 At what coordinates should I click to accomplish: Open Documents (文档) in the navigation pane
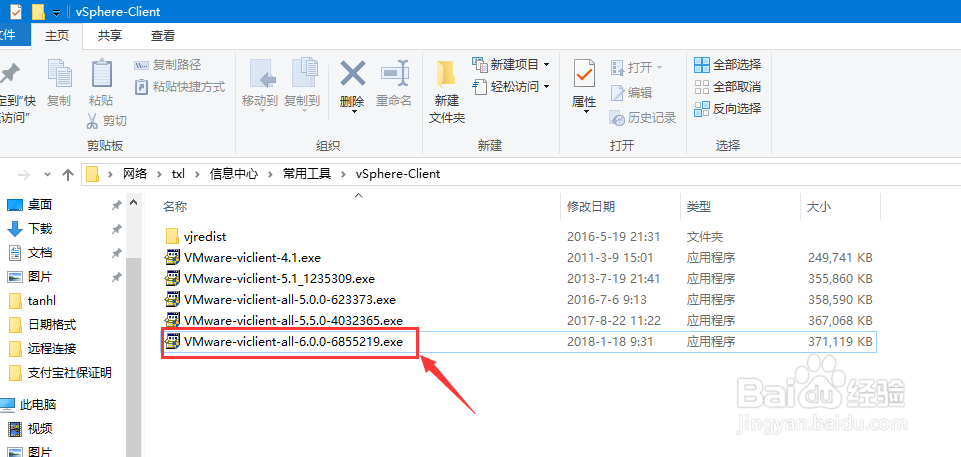(x=40, y=253)
